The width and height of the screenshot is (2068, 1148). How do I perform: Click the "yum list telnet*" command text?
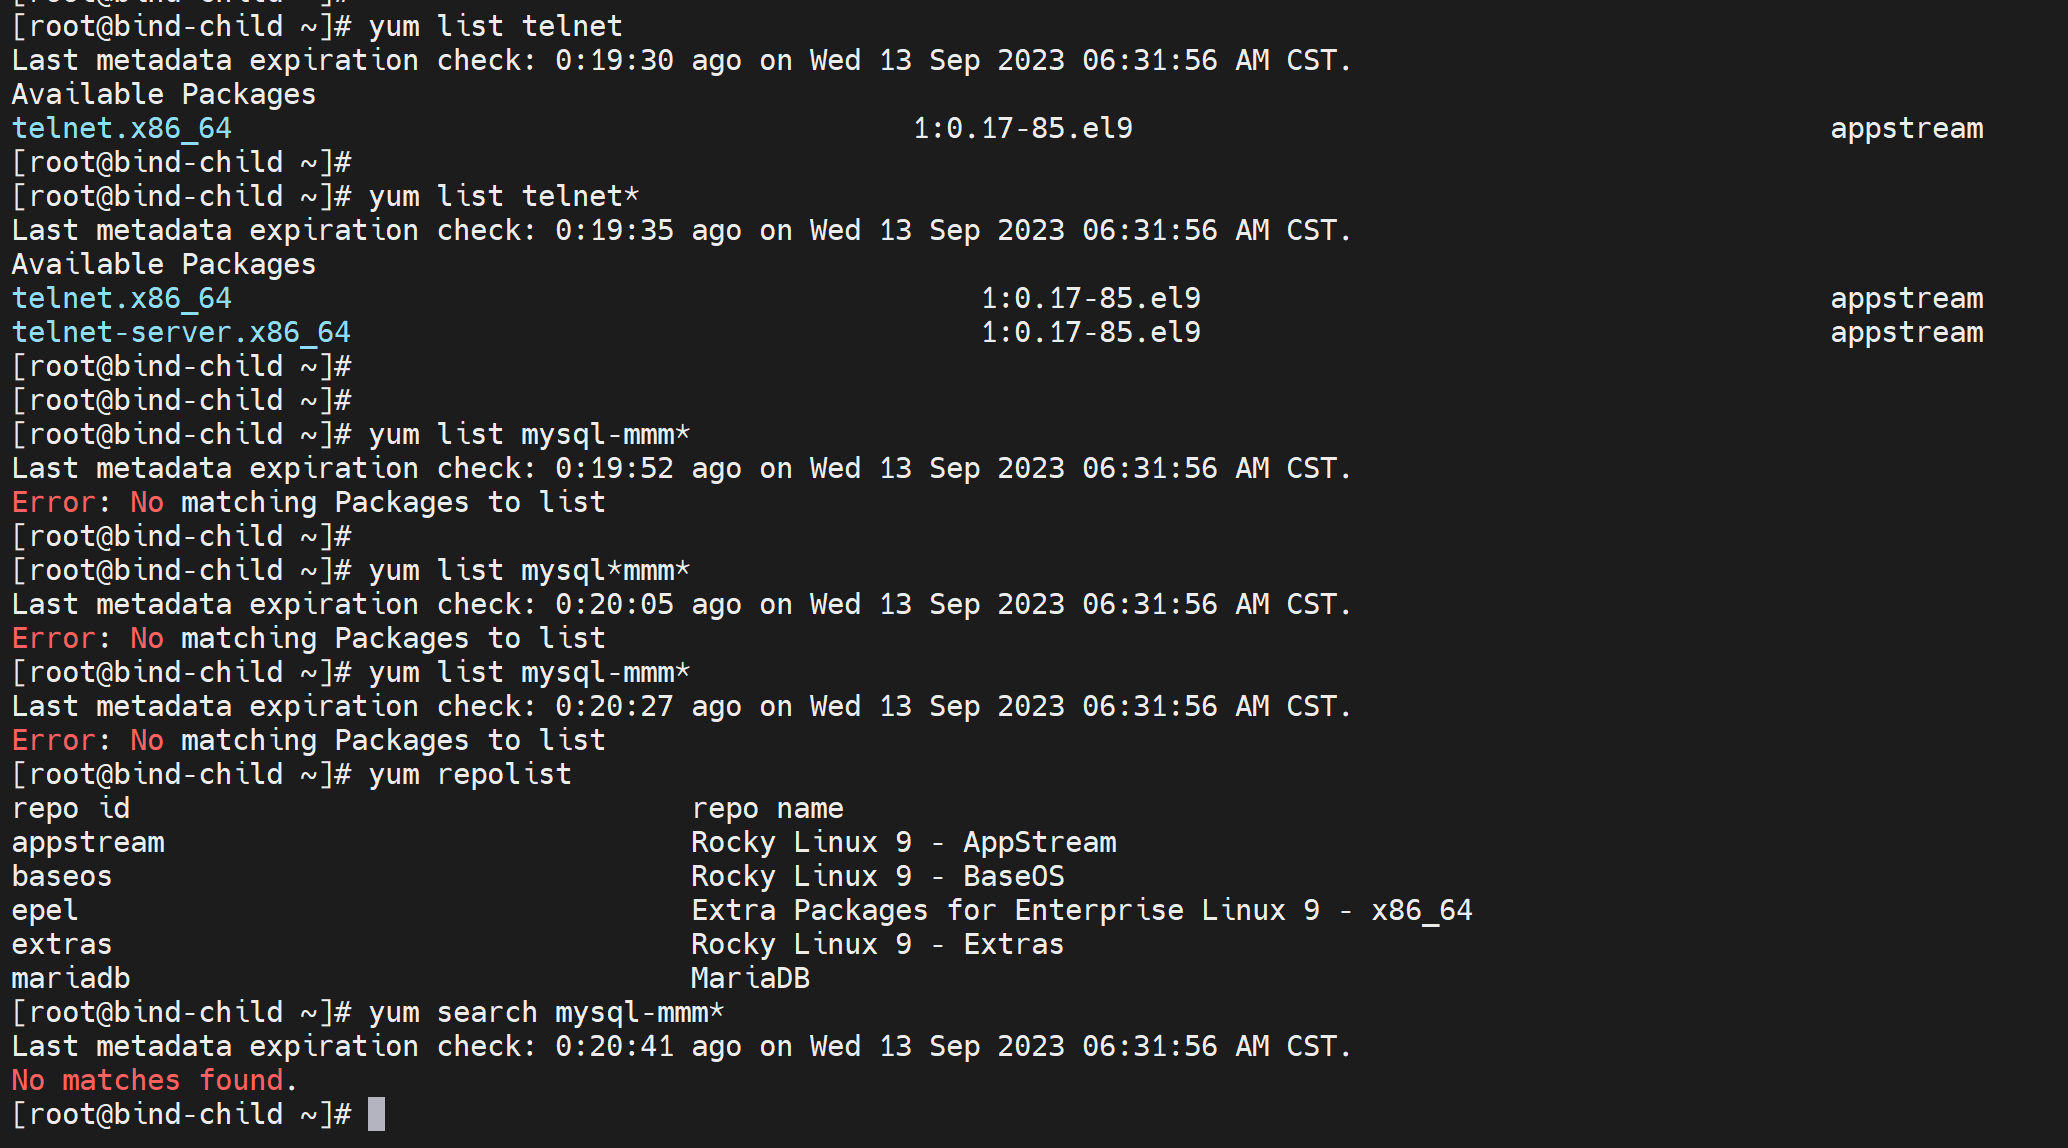(x=503, y=196)
